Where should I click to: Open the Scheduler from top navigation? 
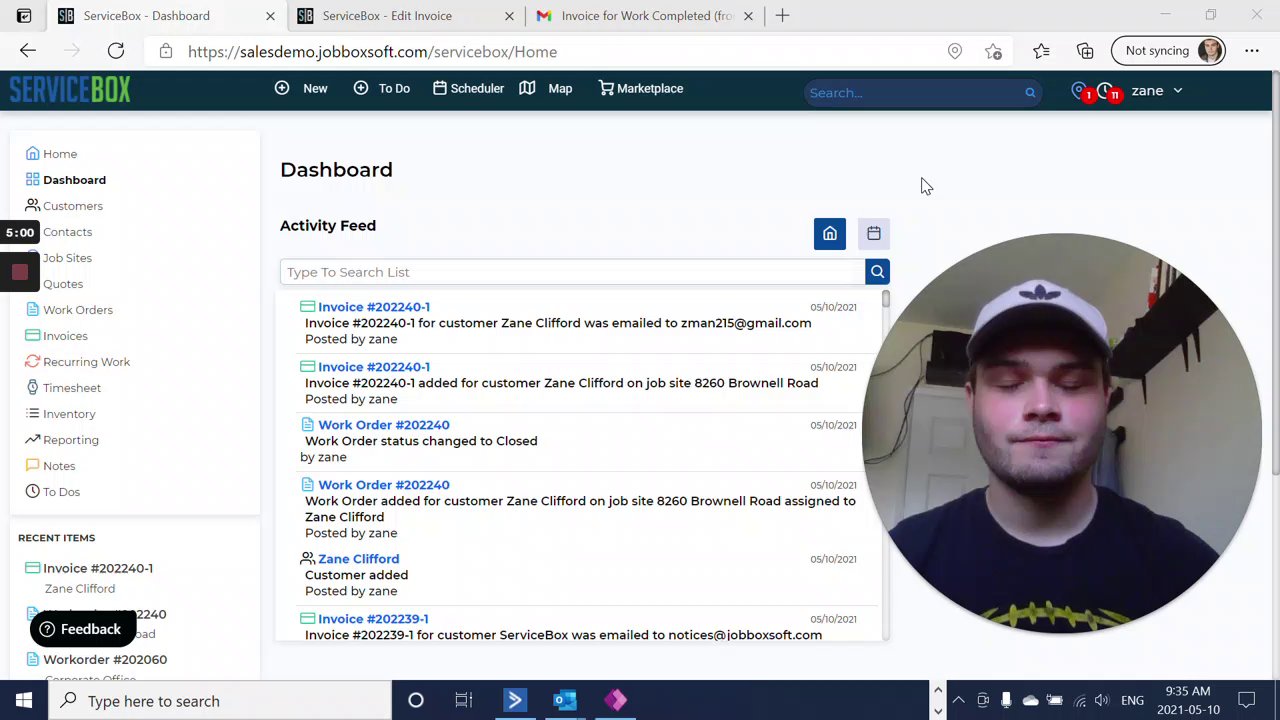click(x=468, y=88)
